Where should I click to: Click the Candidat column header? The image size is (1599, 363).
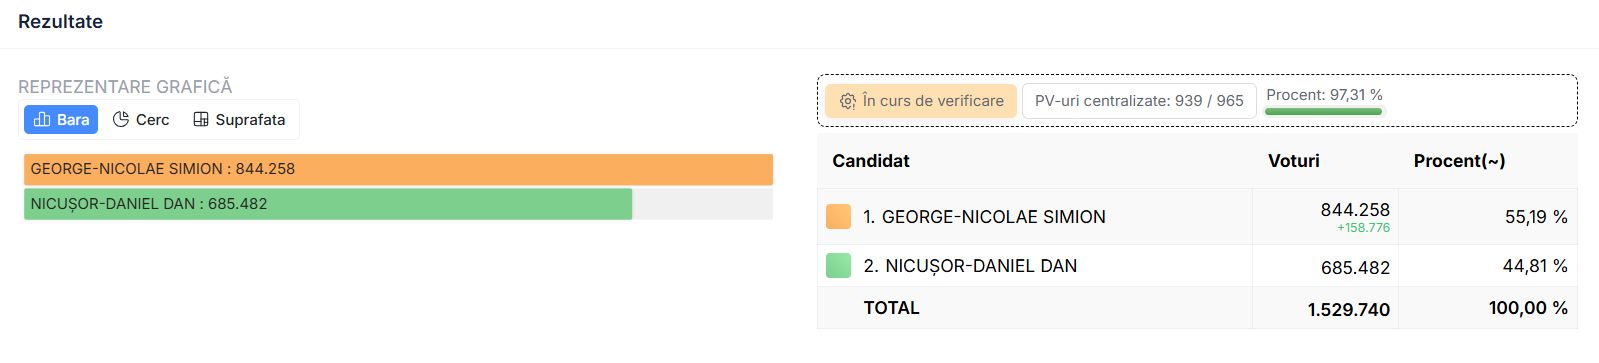871,161
